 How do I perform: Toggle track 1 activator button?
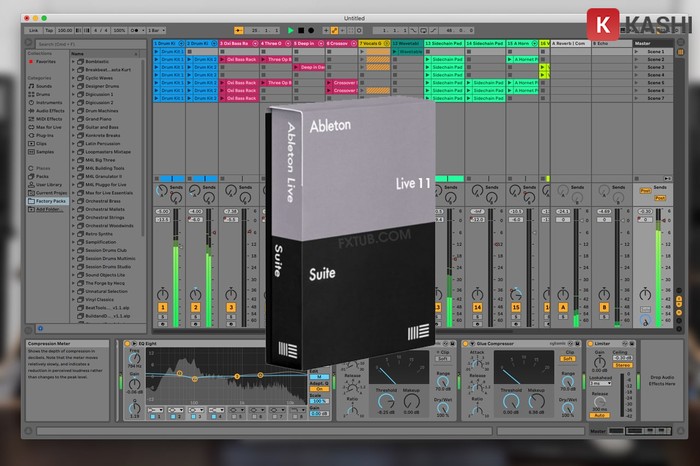pos(162,308)
